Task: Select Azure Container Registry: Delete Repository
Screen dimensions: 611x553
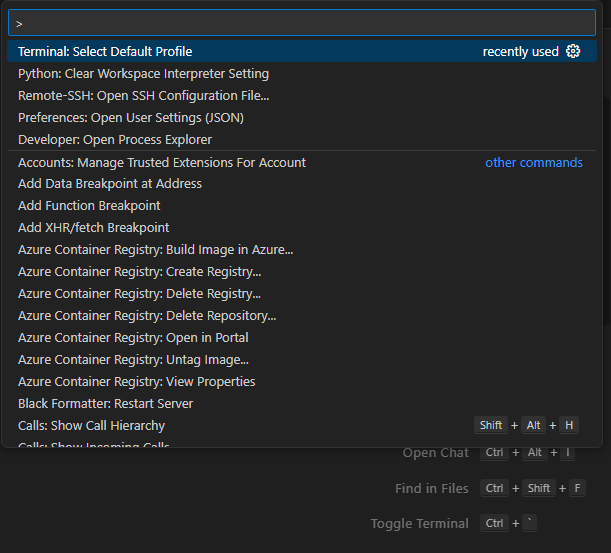Action: click(x=302, y=316)
